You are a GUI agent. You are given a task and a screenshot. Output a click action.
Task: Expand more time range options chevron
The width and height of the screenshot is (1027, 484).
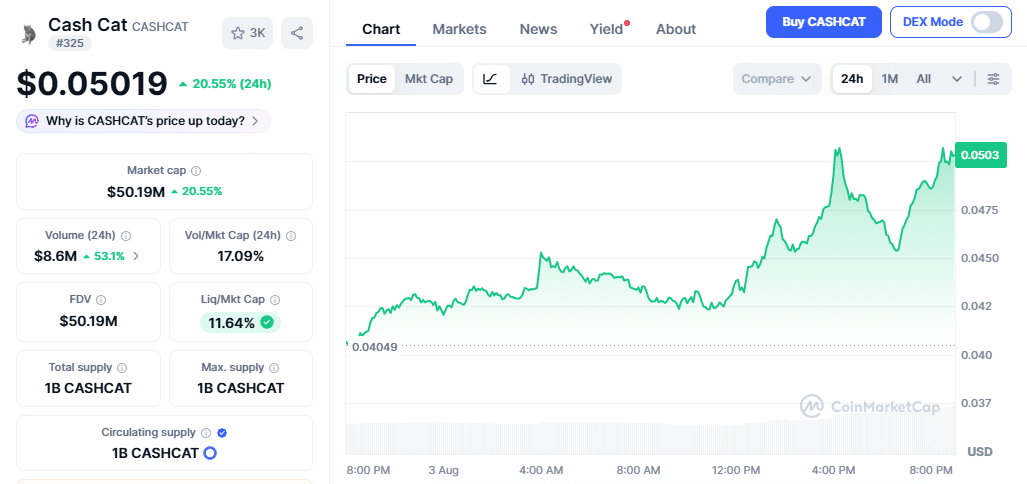point(957,79)
